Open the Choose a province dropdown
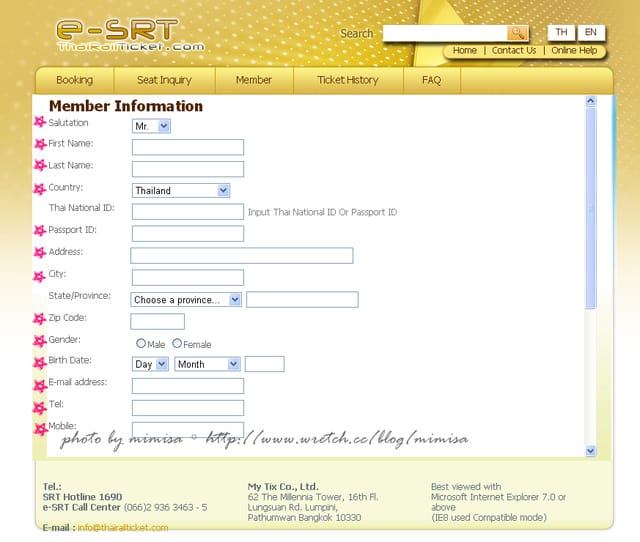Image resolution: width=640 pixels, height=542 pixels. 186,300
